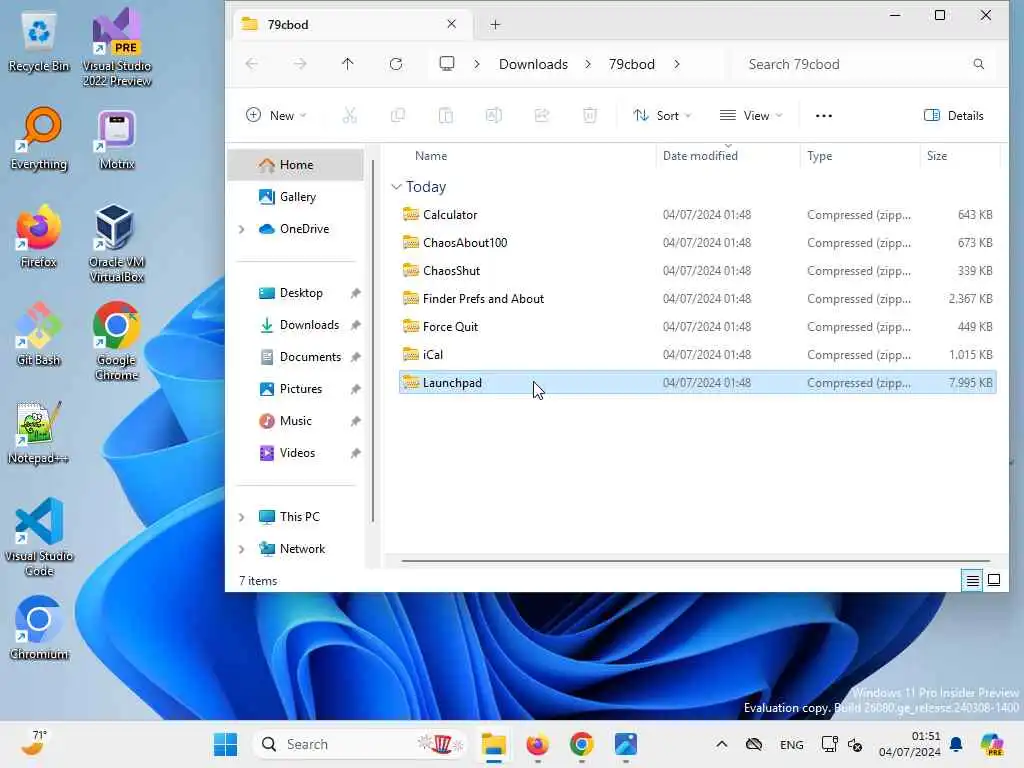Screen dimensions: 1024x768
Task: Open the New item dropdown
Action: [276, 116]
